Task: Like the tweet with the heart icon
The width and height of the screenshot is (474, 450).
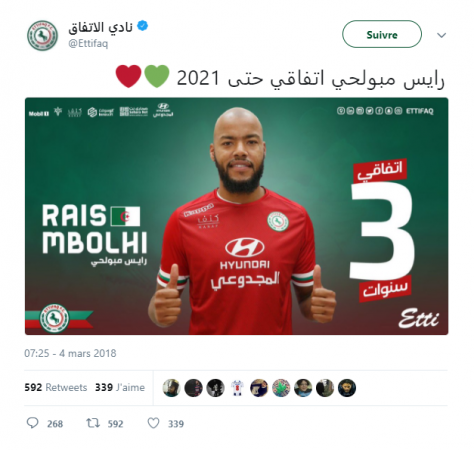Action: (x=153, y=423)
